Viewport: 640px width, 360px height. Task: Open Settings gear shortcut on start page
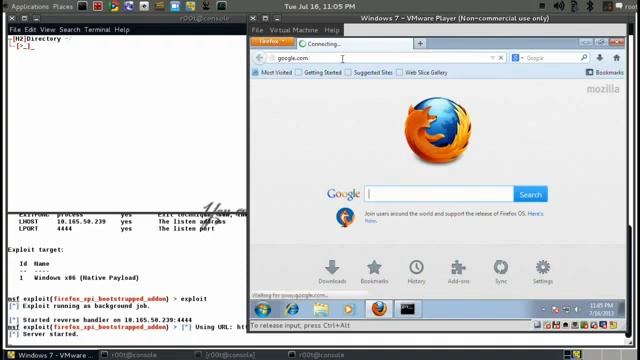pyautogui.click(x=543, y=272)
